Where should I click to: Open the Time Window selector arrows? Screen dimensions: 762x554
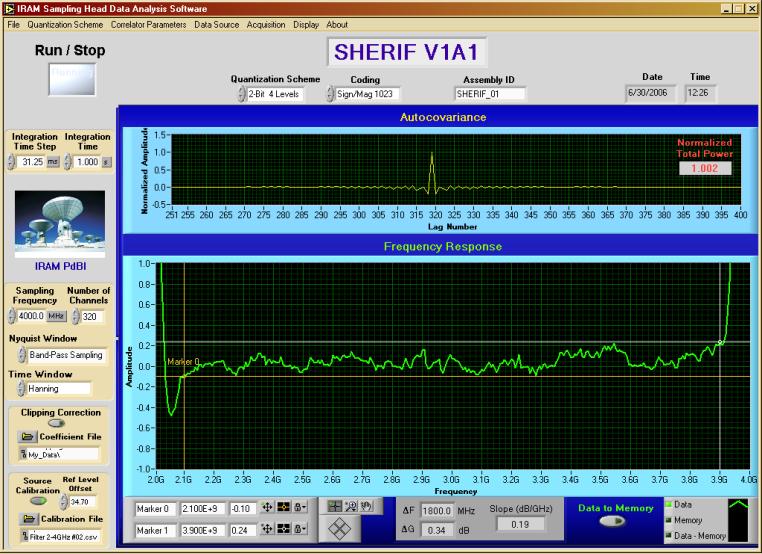pyautogui.click(x=20, y=388)
